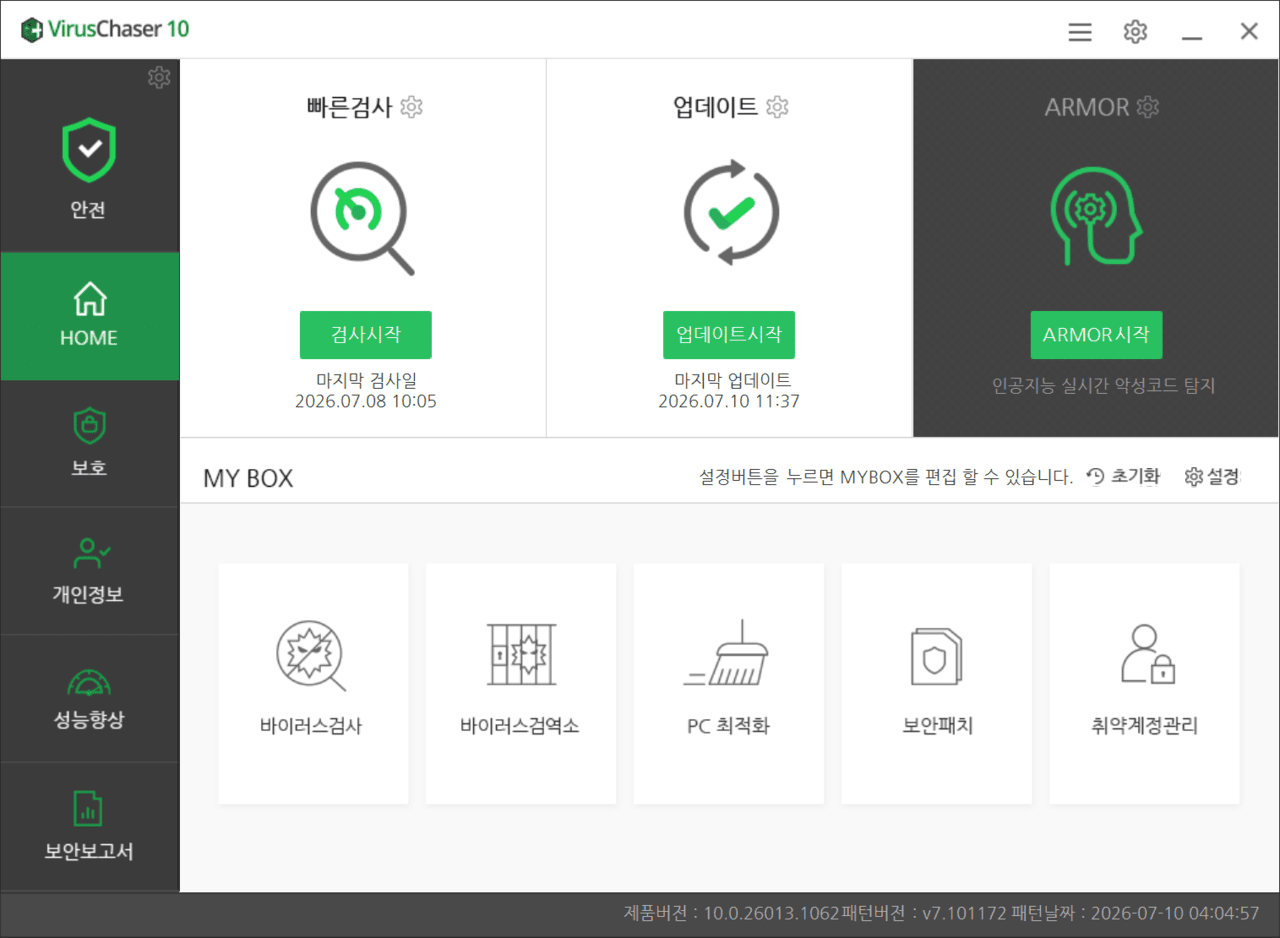Viewport: 1280px width, 938px height.
Task: Open gear settings next to 빠른검사
Action: pyautogui.click(x=411, y=107)
